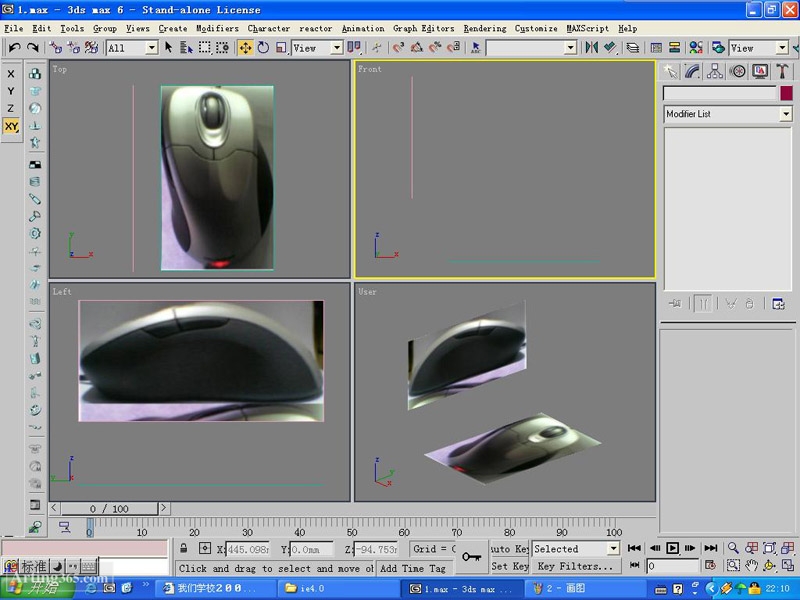Switch to the Hierarchy panel
The image size is (800, 600).
[716, 71]
